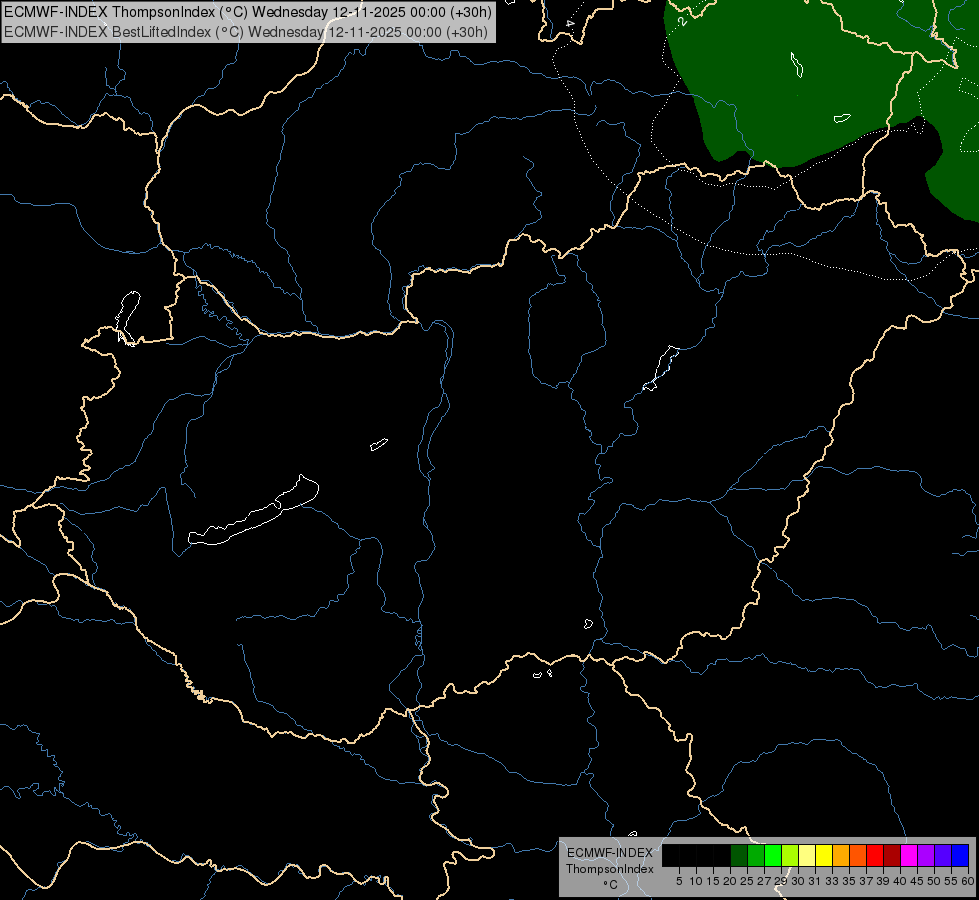Viewport: 979px width, 900px height.
Task: Click the lime 29–30 legend swatch
Action: [x=790, y=855]
